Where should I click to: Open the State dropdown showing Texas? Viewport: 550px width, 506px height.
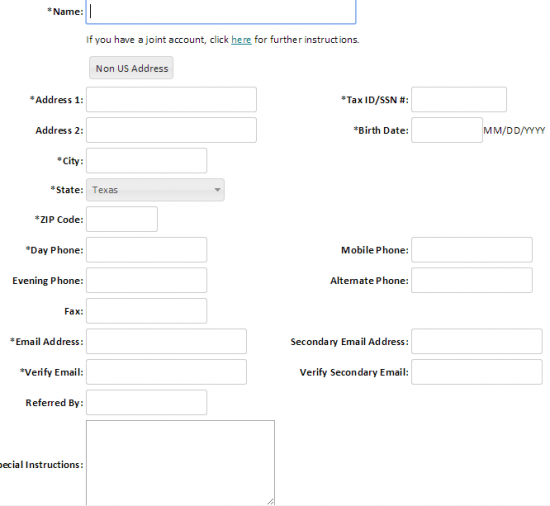click(155, 190)
